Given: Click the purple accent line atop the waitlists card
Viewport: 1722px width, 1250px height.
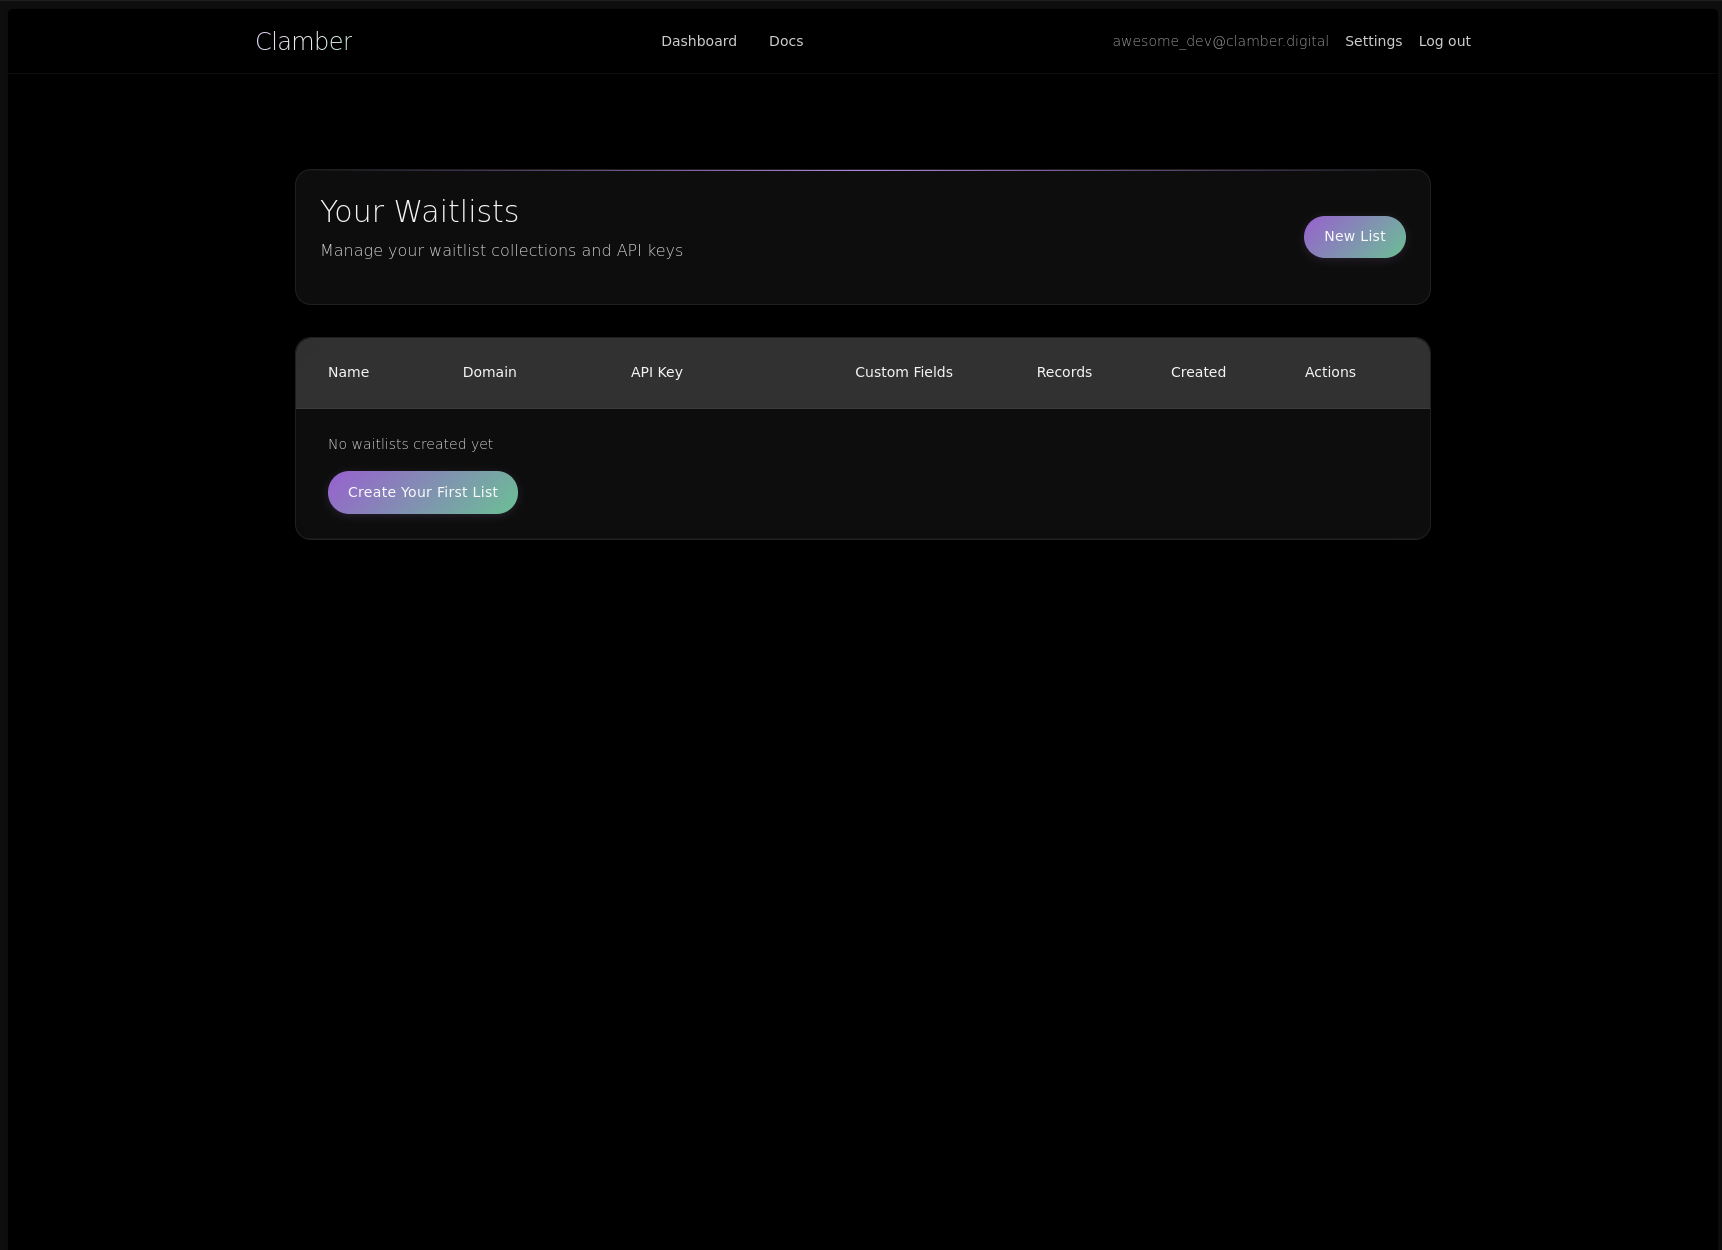Looking at the screenshot, I should click(862, 171).
